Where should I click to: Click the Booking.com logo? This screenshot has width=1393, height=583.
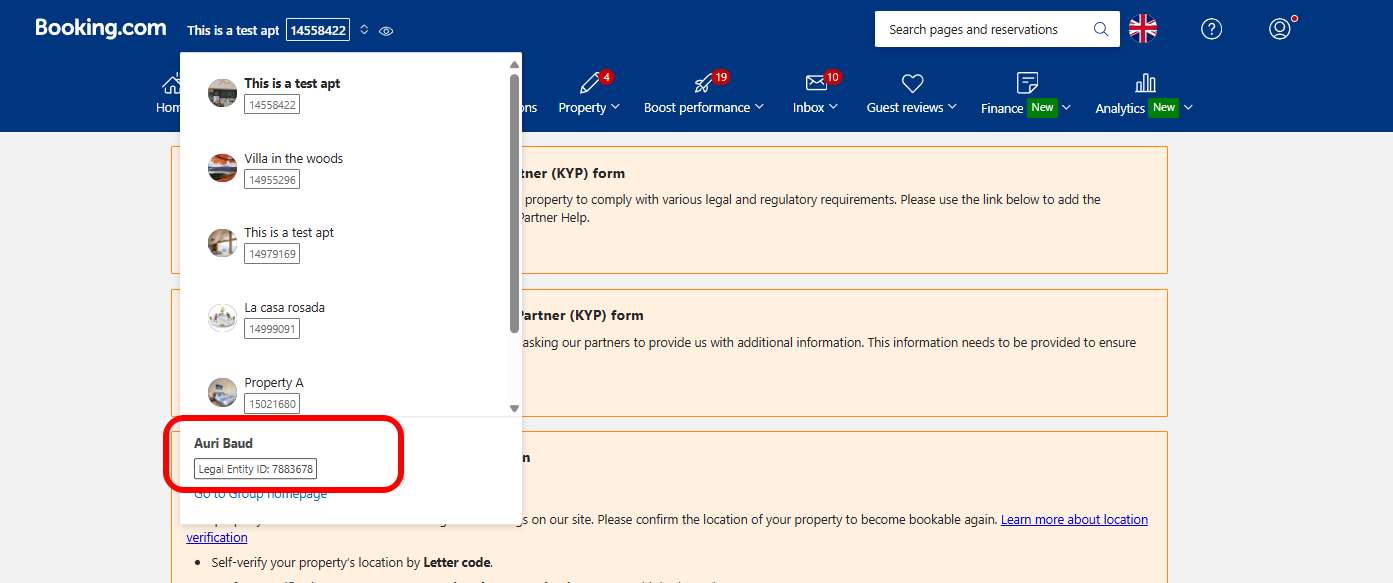[x=100, y=28]
